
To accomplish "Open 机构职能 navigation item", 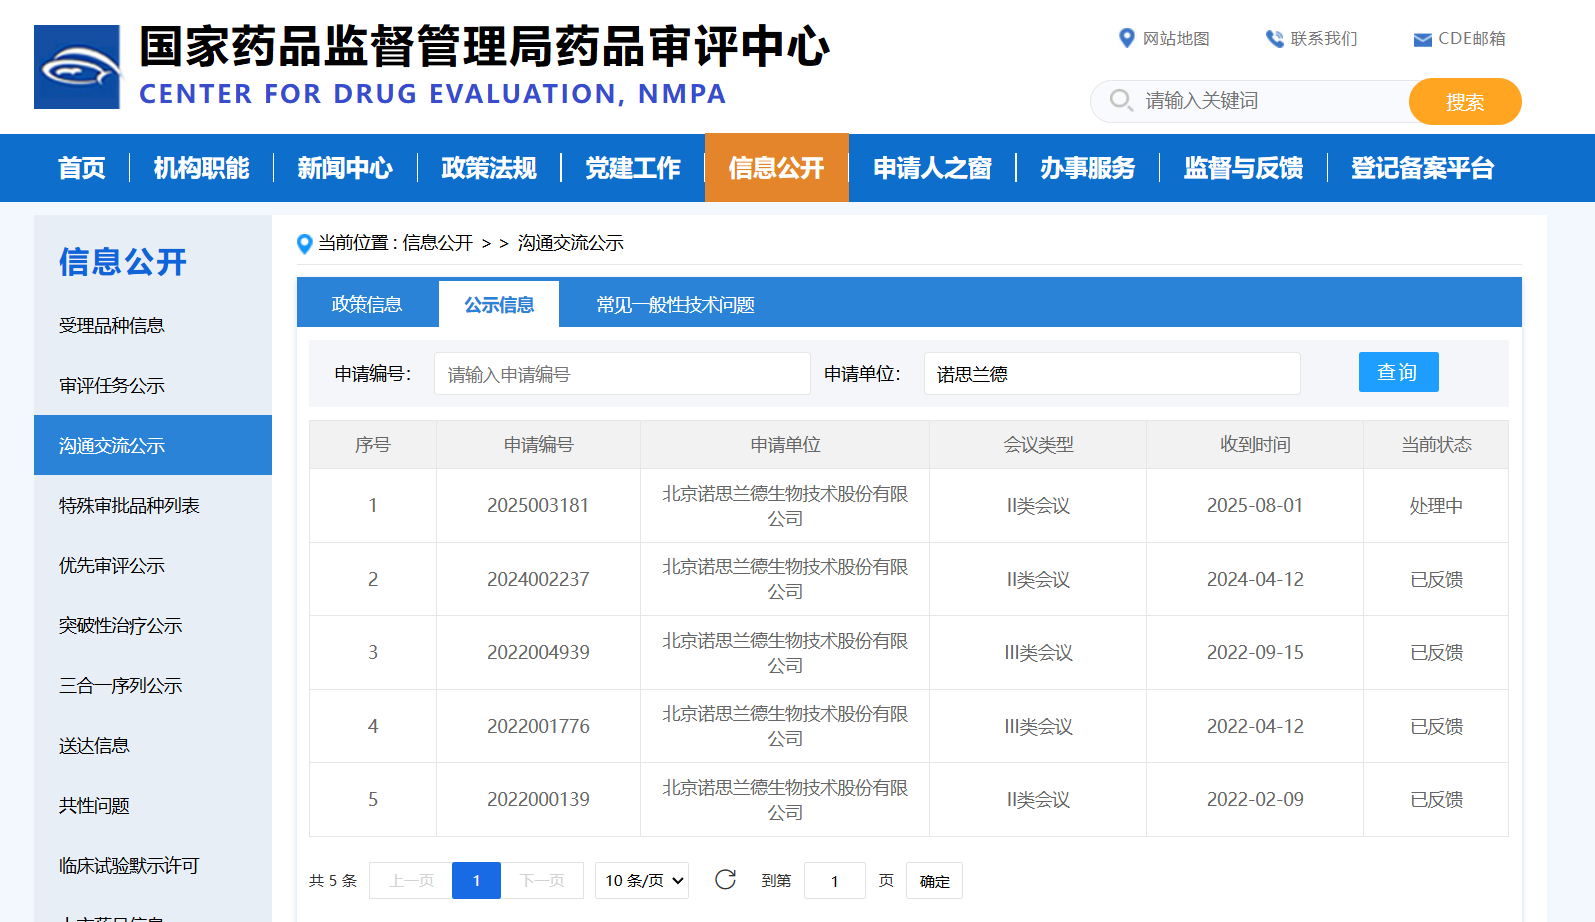I will point(201,168).
